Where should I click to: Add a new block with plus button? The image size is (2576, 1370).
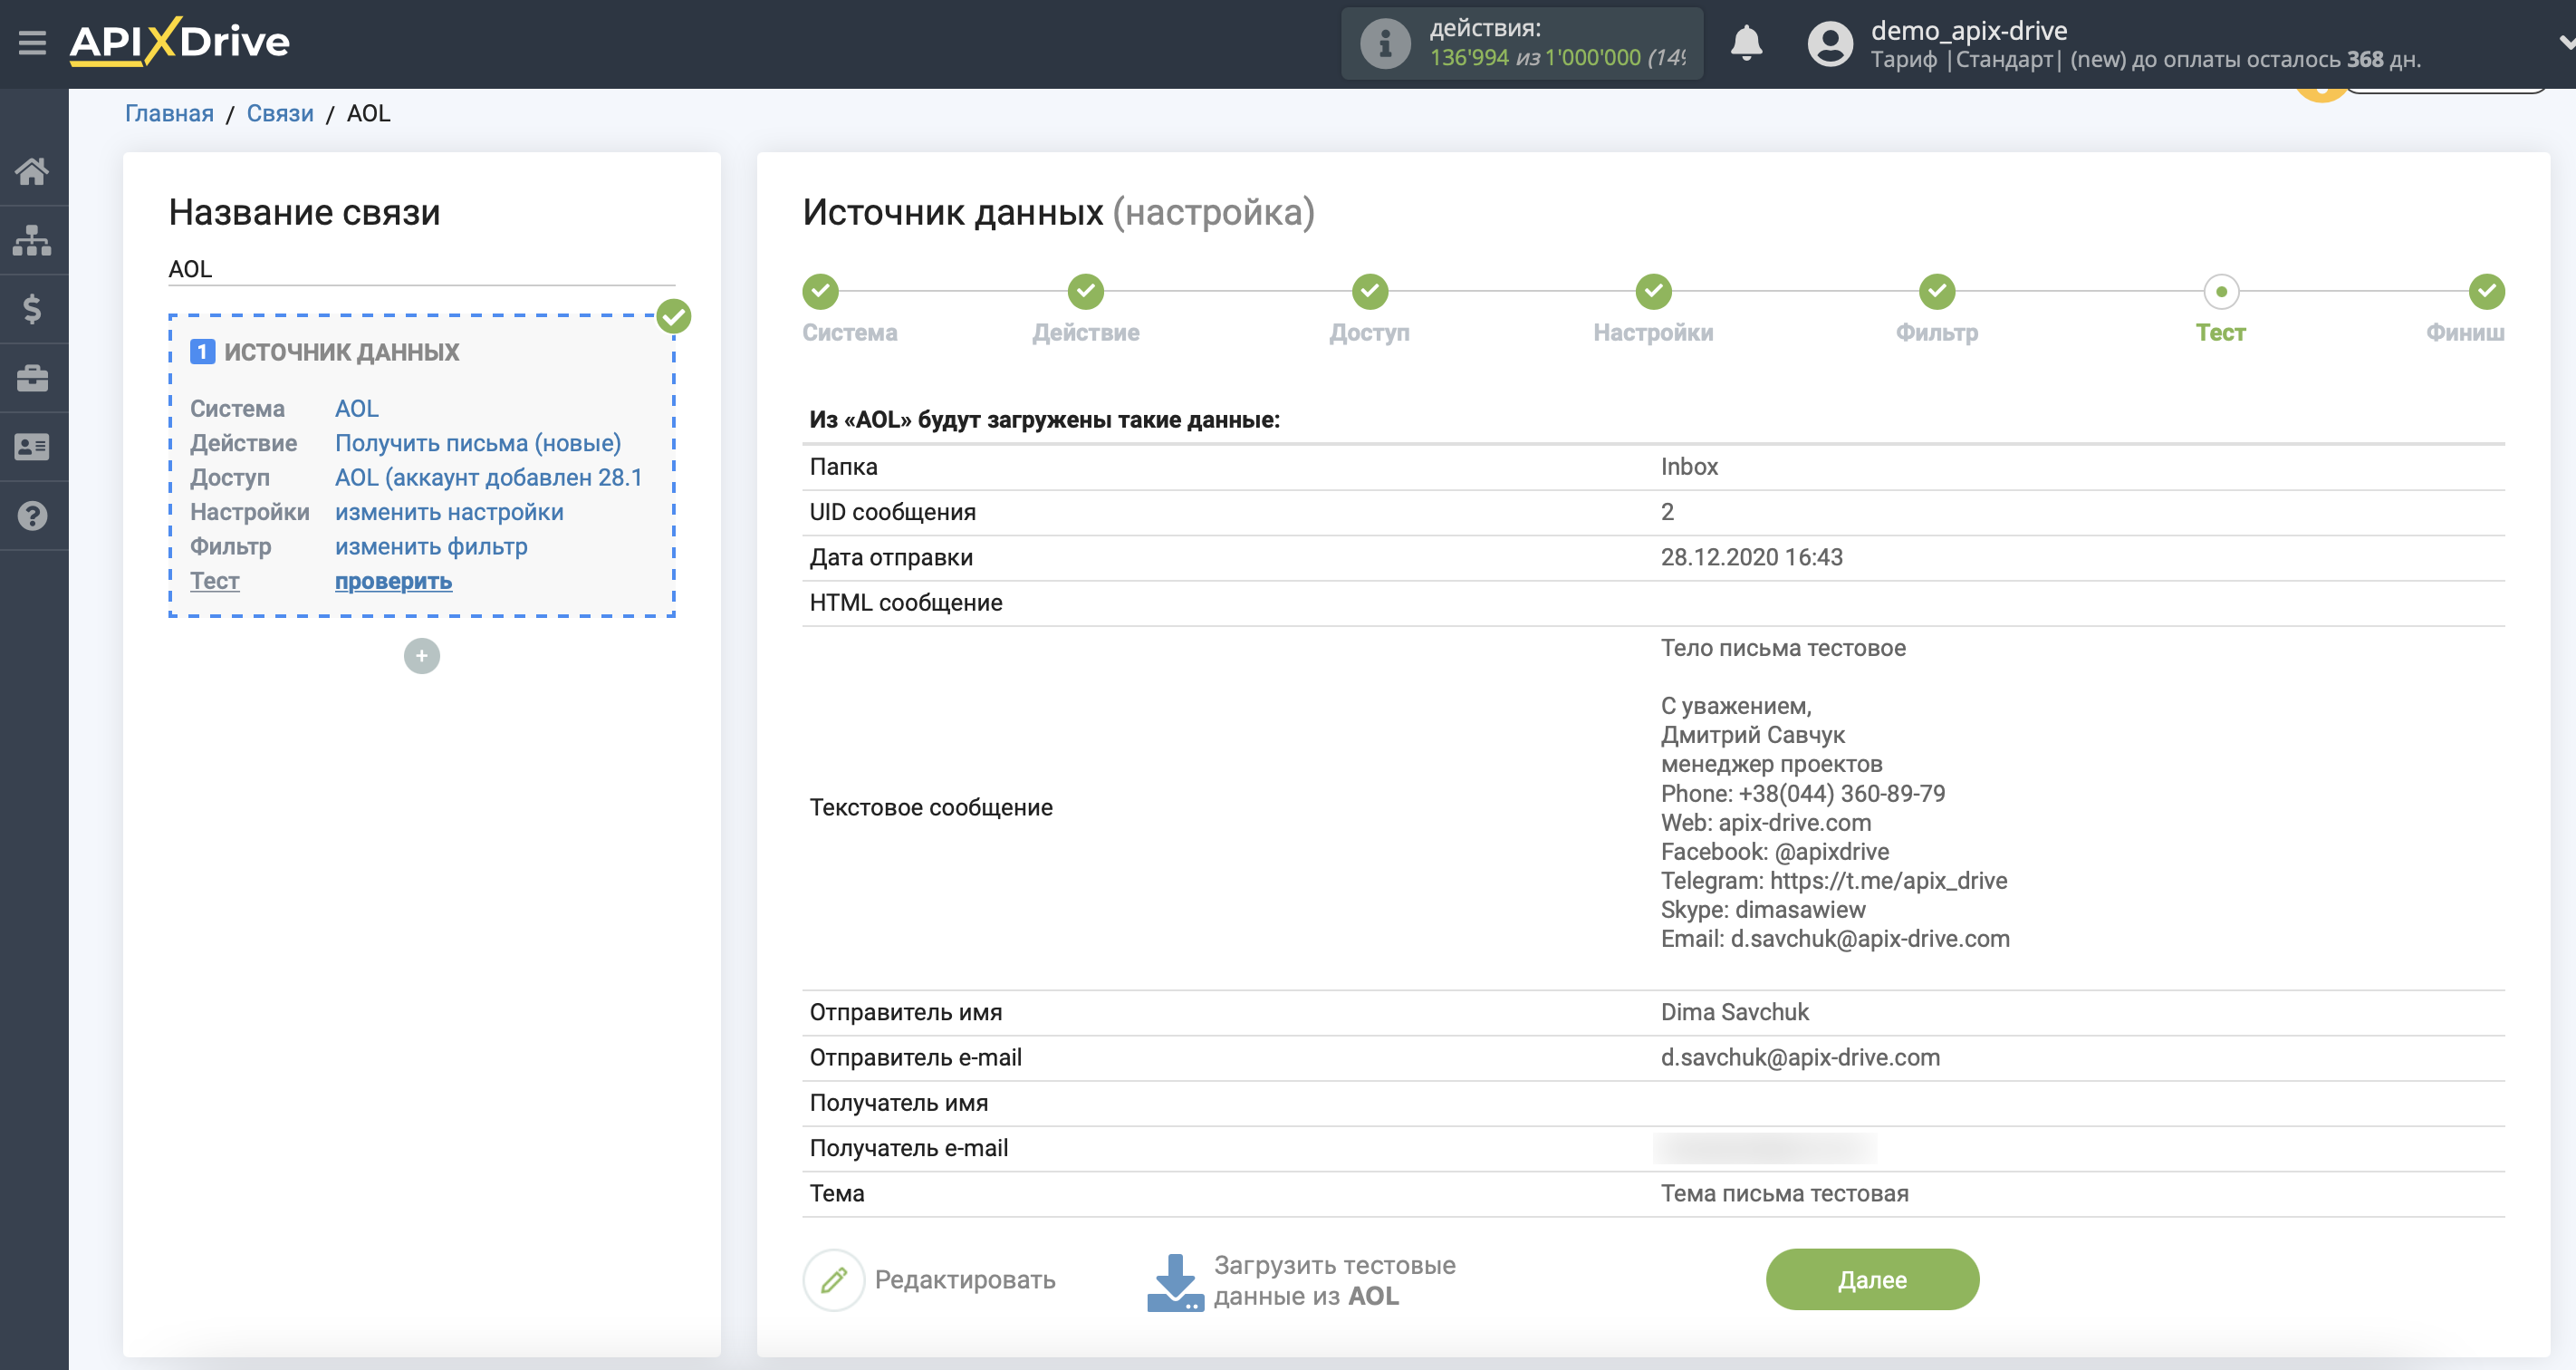click(421, 656)
